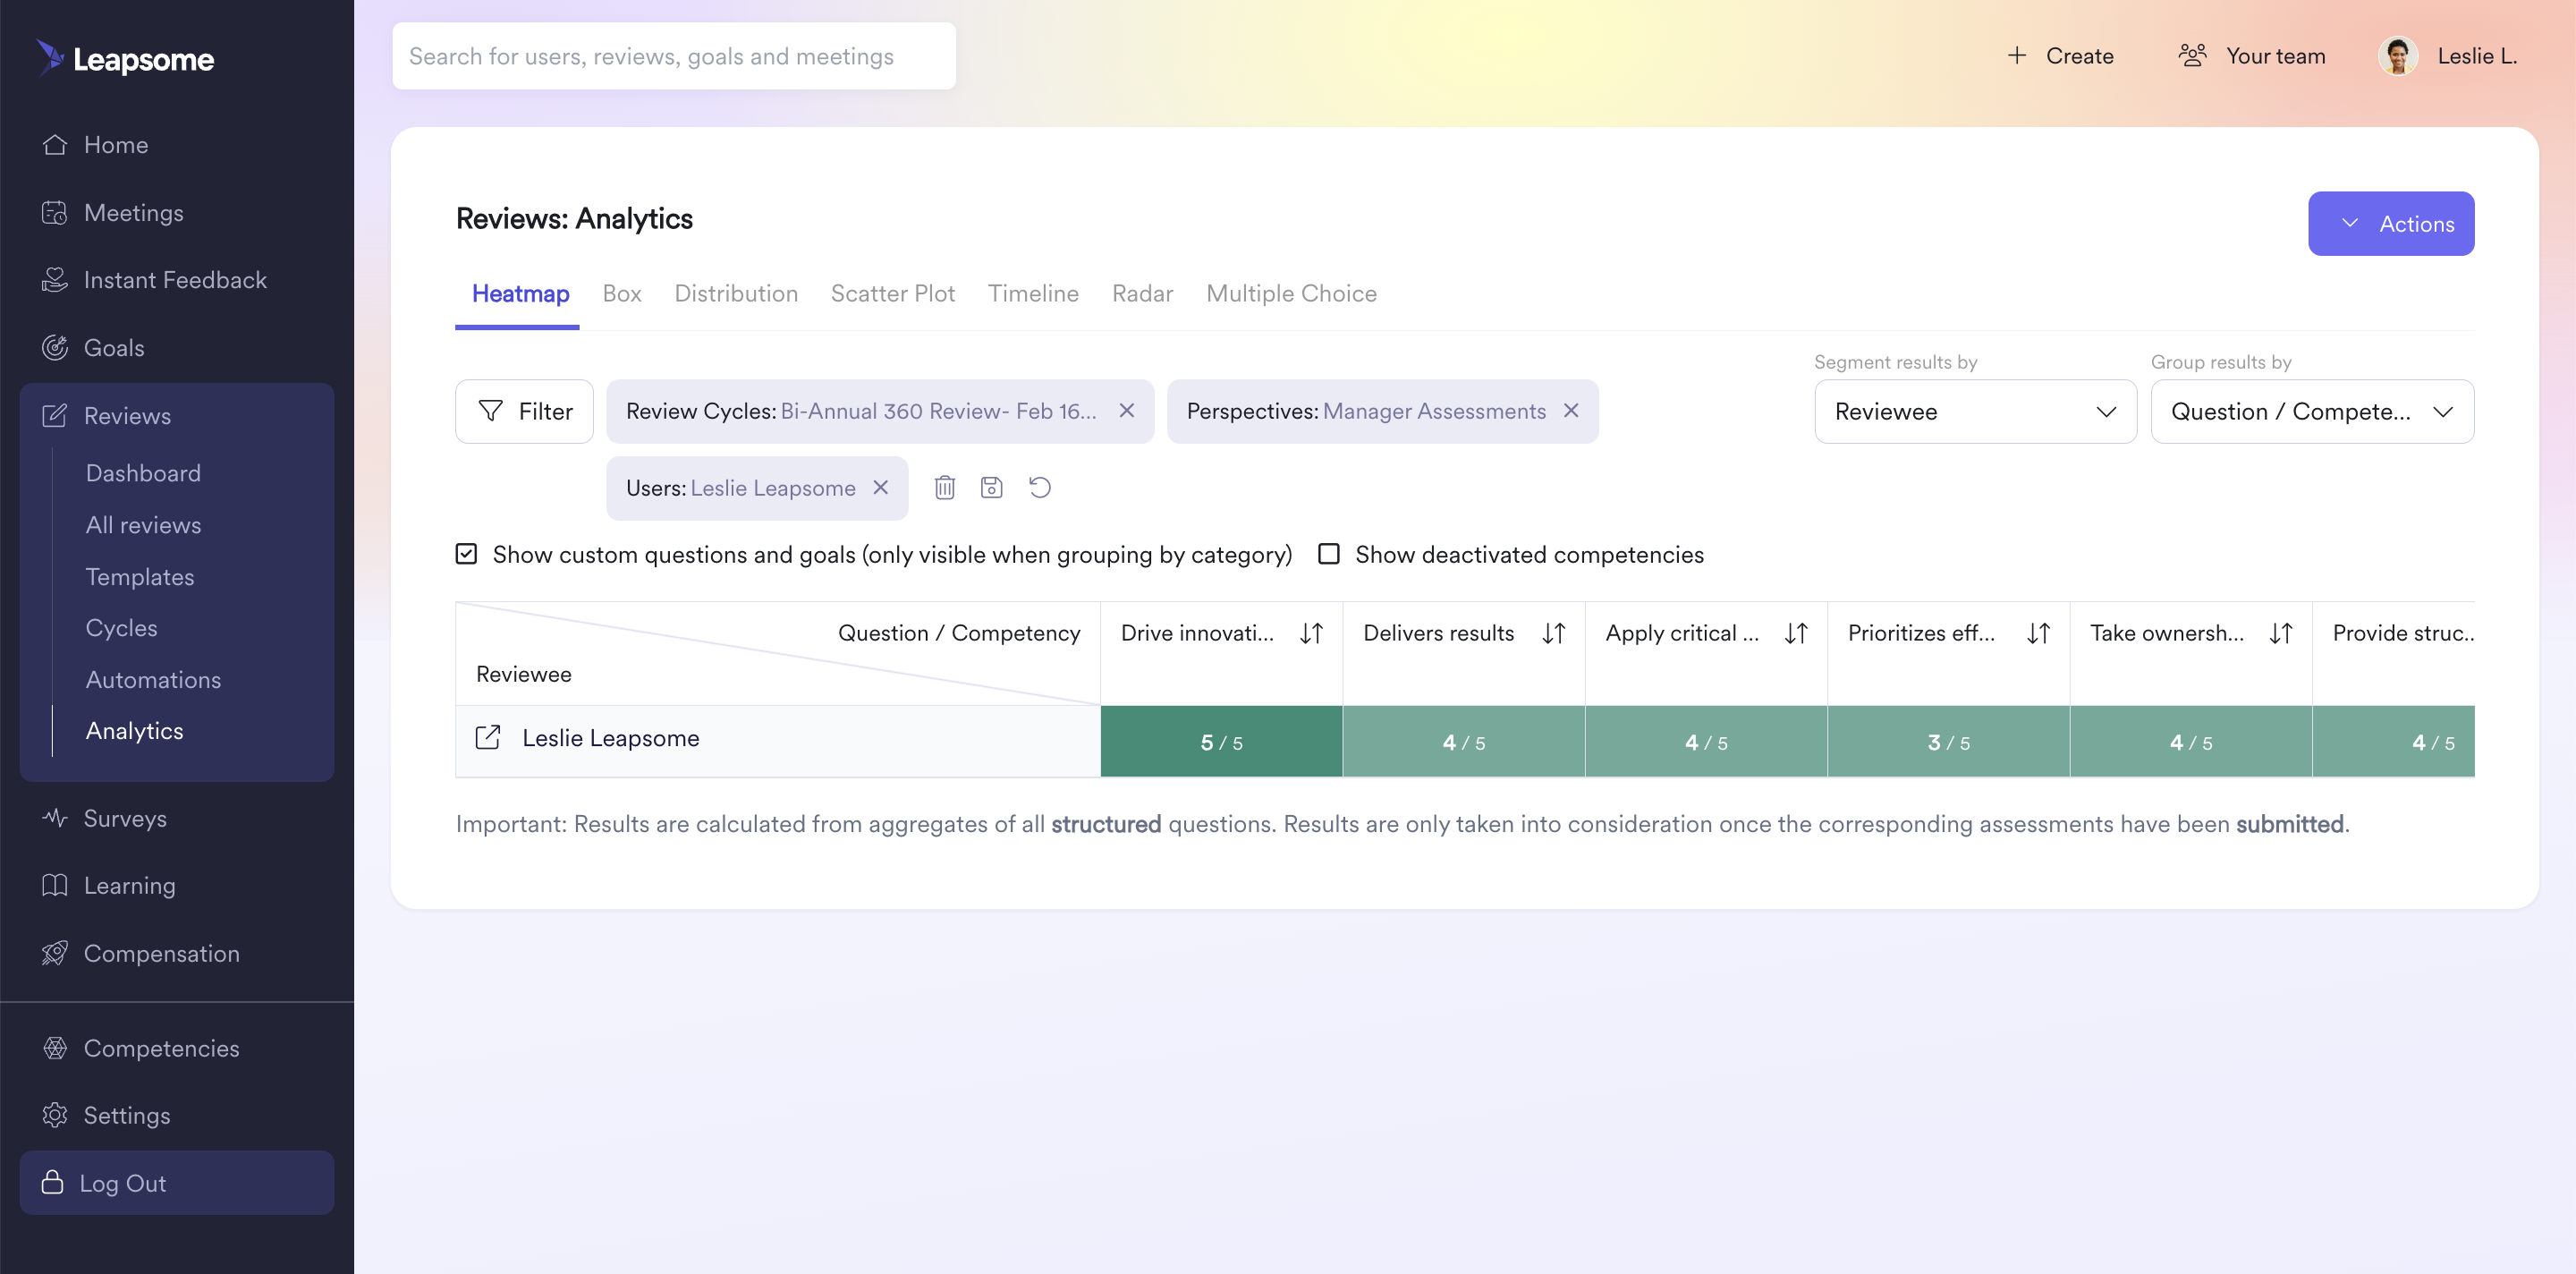Click the Create plus button
The image size is (2576, 1274).
pyautogui.click(x=2060, y=56)
